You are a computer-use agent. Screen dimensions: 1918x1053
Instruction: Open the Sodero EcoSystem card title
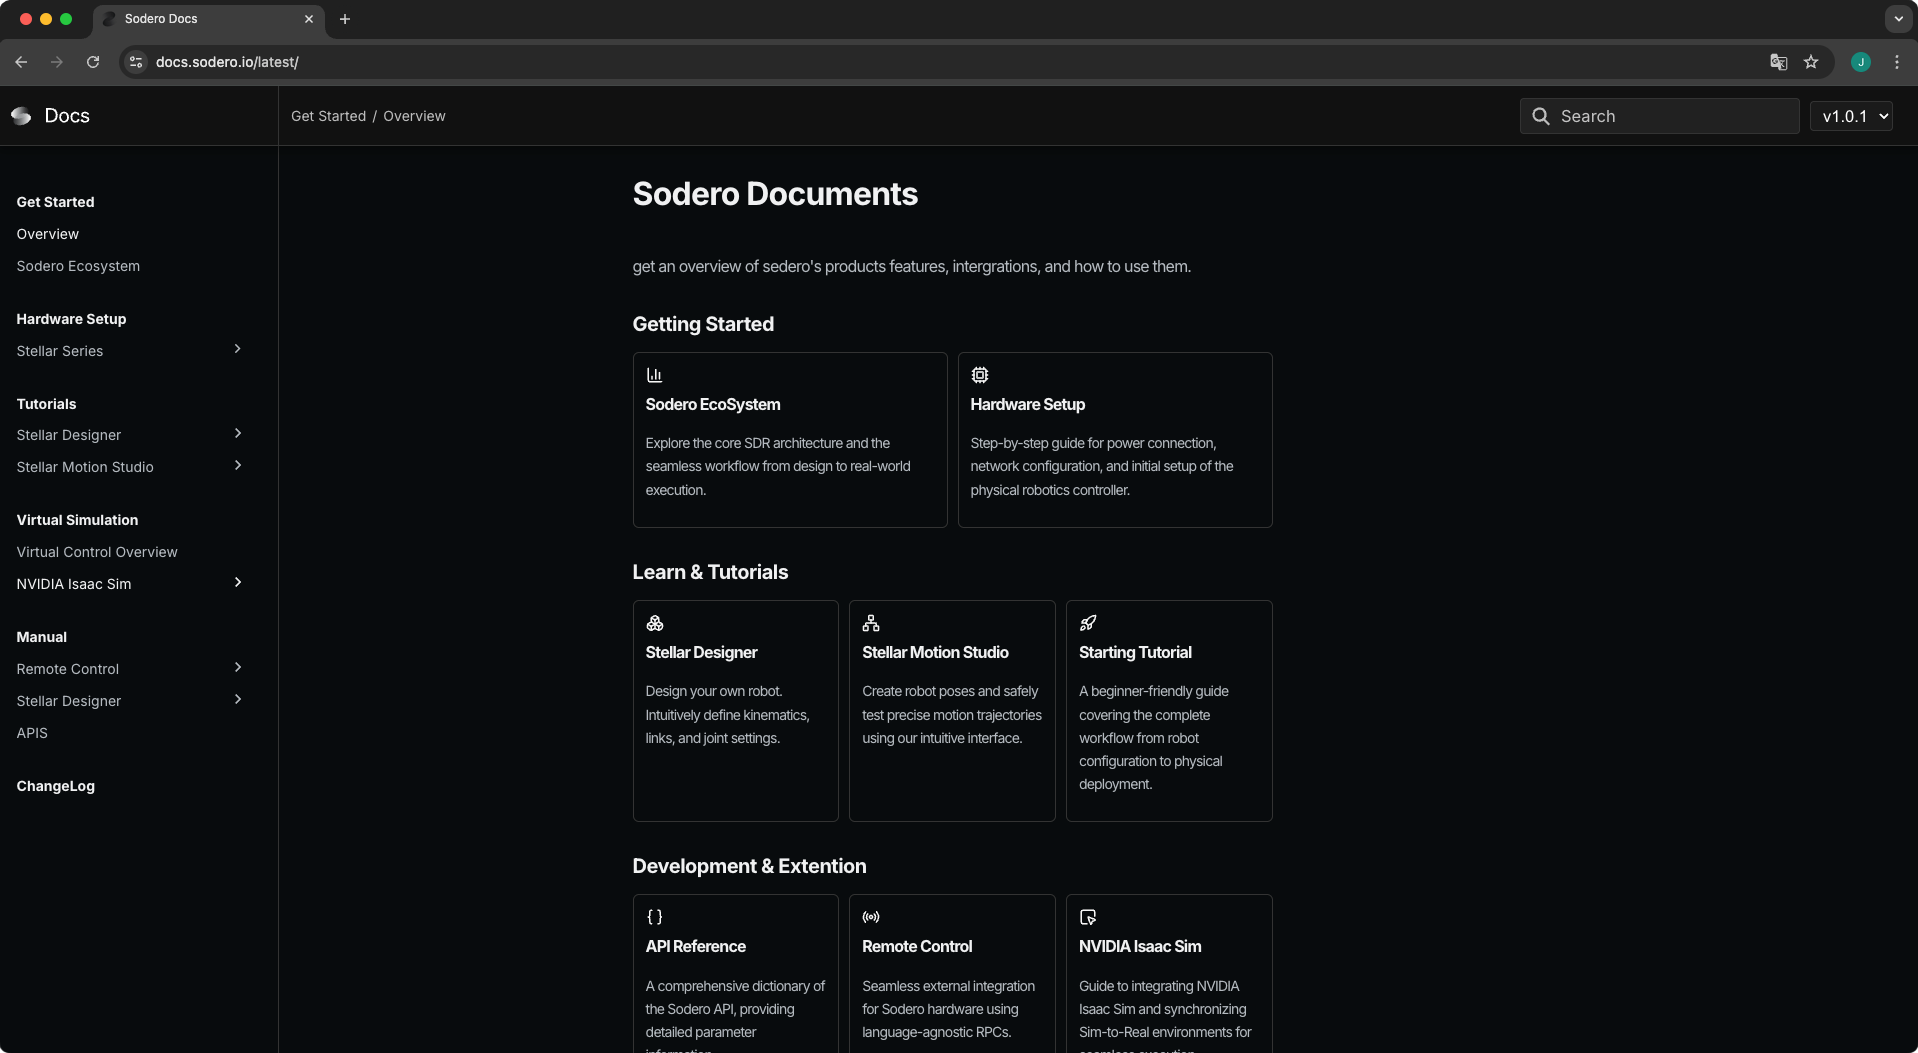(x=713, y=404)
